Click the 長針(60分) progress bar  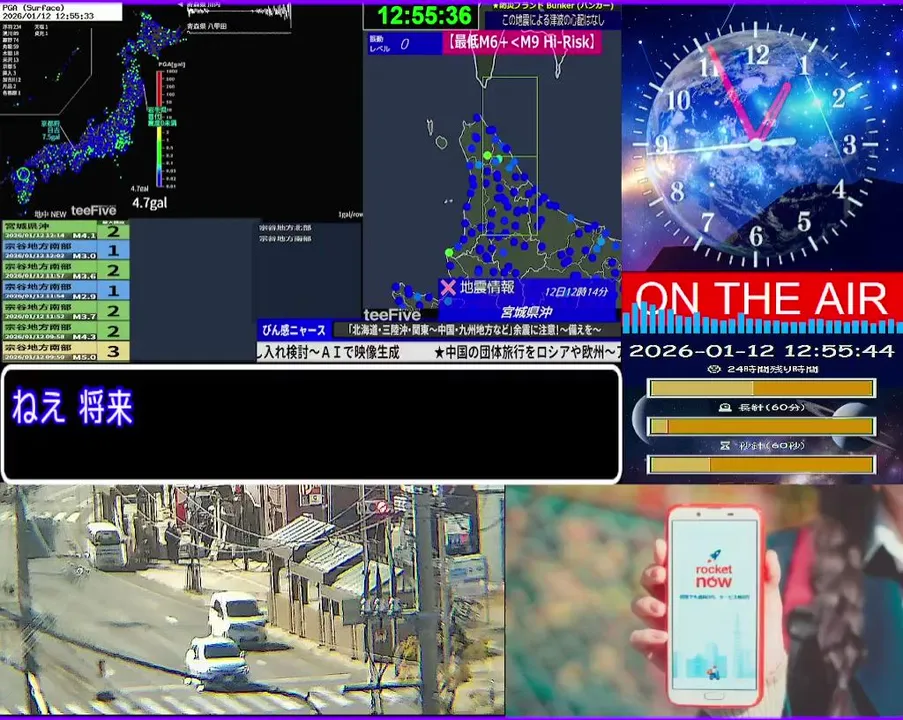pos(762,427)
